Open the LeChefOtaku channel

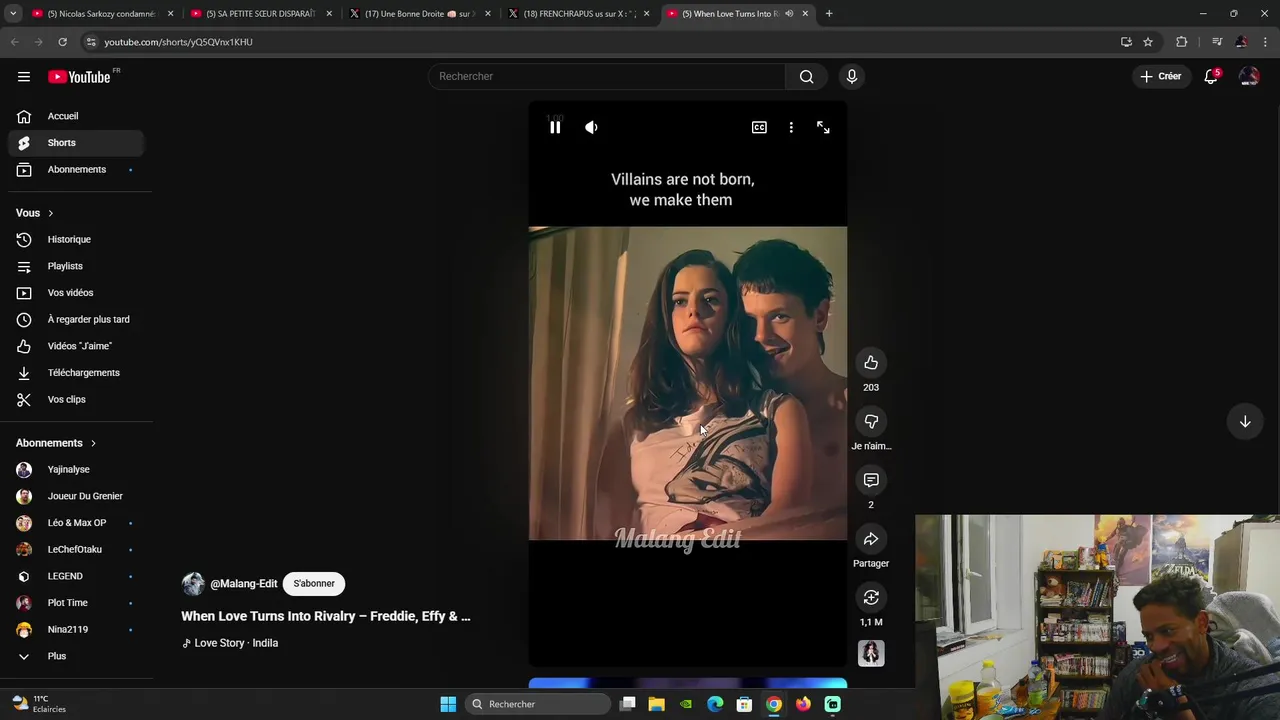76,550
